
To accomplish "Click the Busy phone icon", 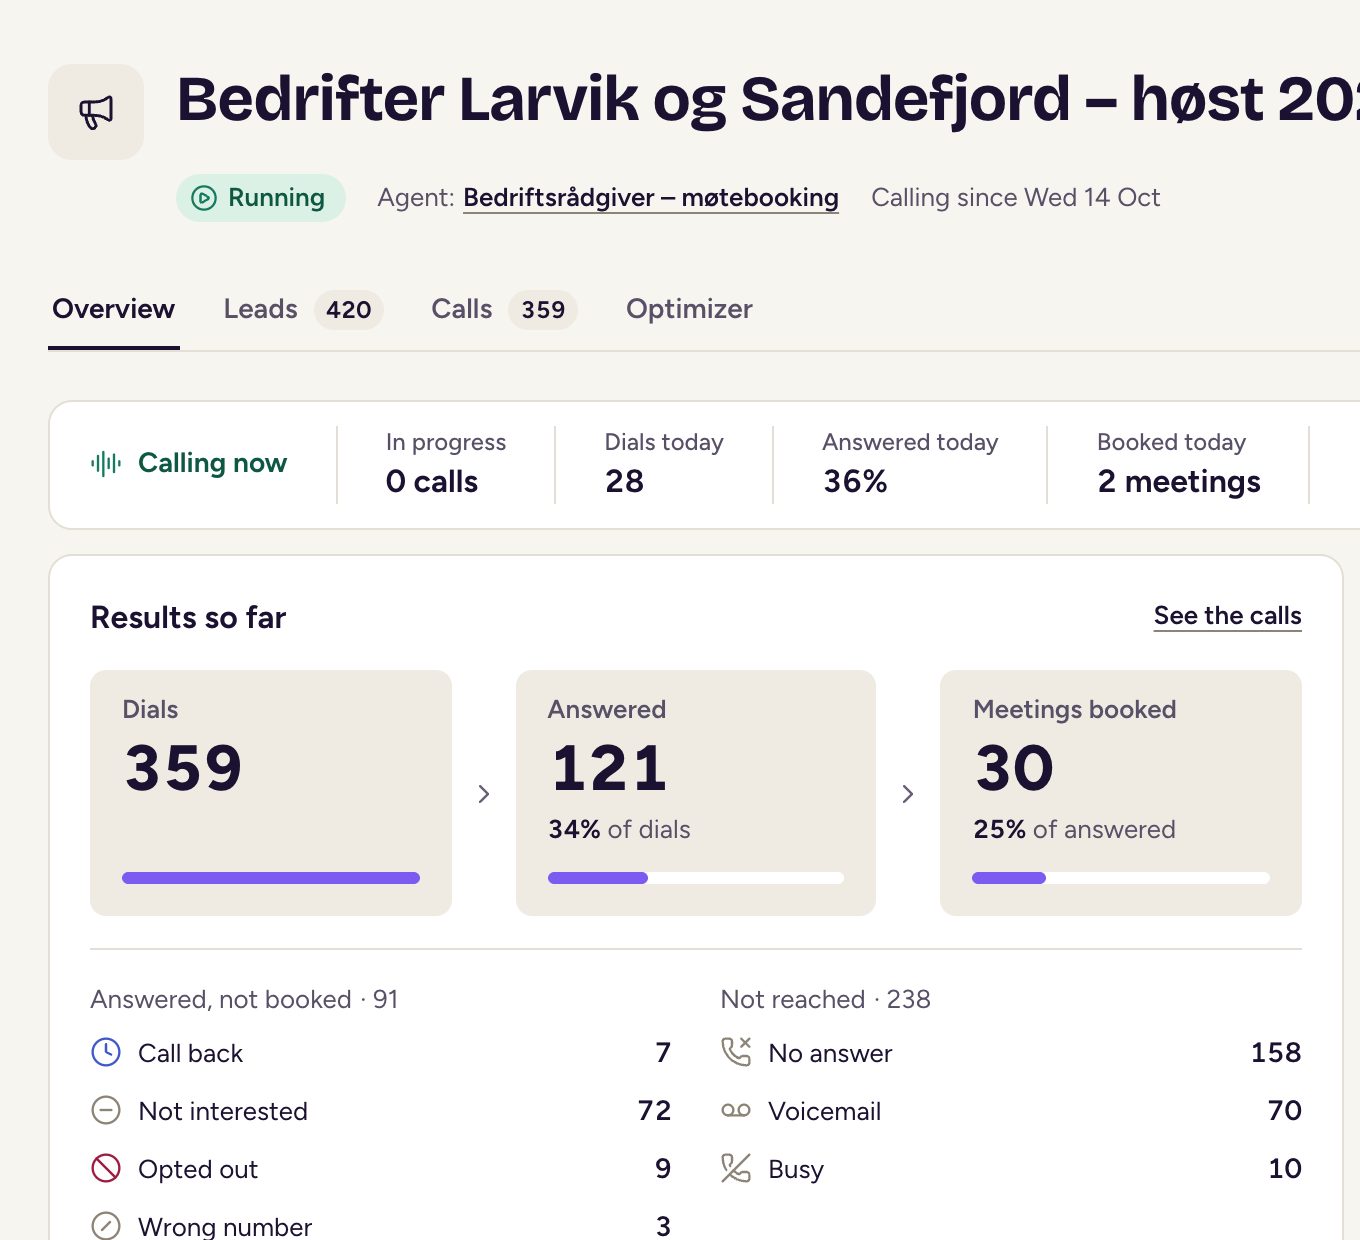I will coord(736,1168).
